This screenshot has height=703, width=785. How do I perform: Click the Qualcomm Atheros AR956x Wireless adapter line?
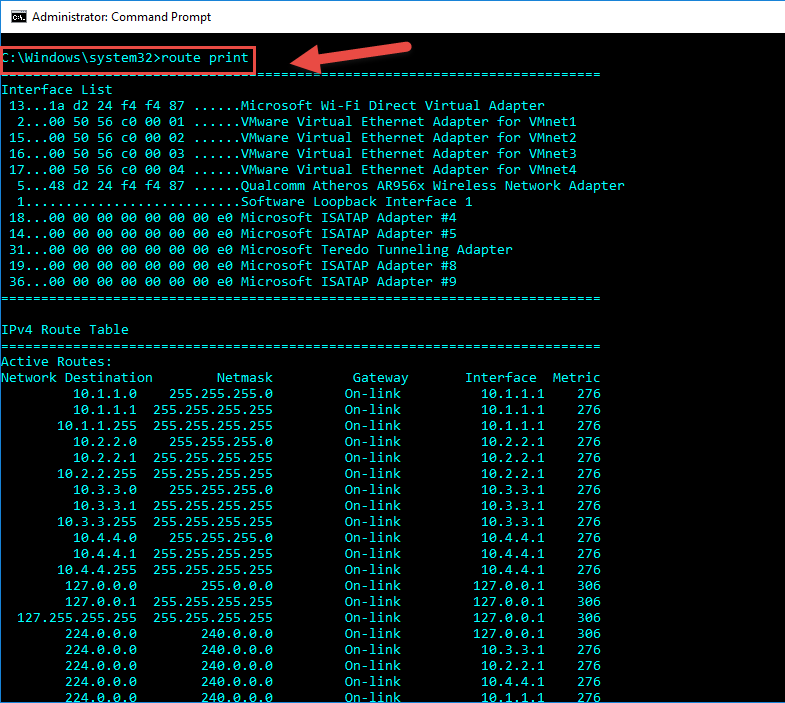coord(321,186)
